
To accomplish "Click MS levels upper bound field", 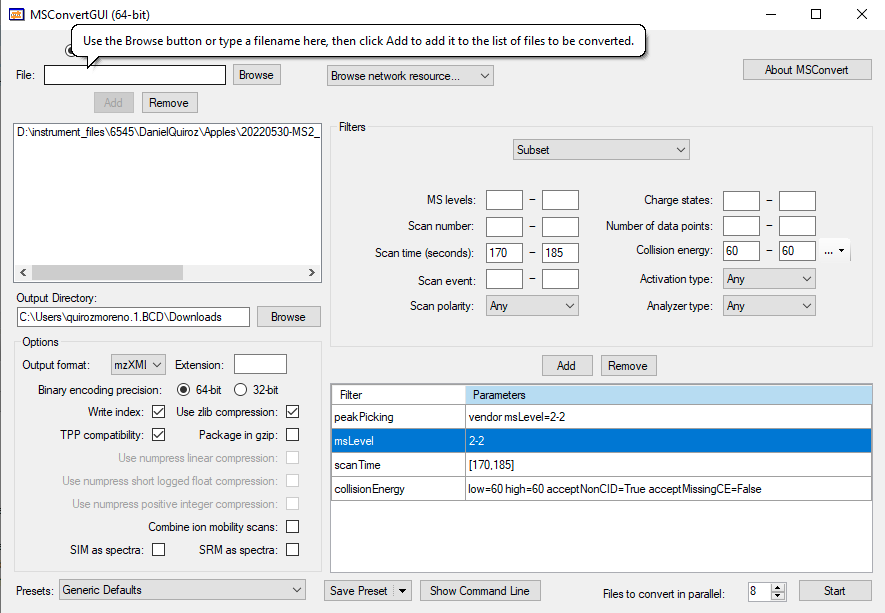I will coord(560,200).
